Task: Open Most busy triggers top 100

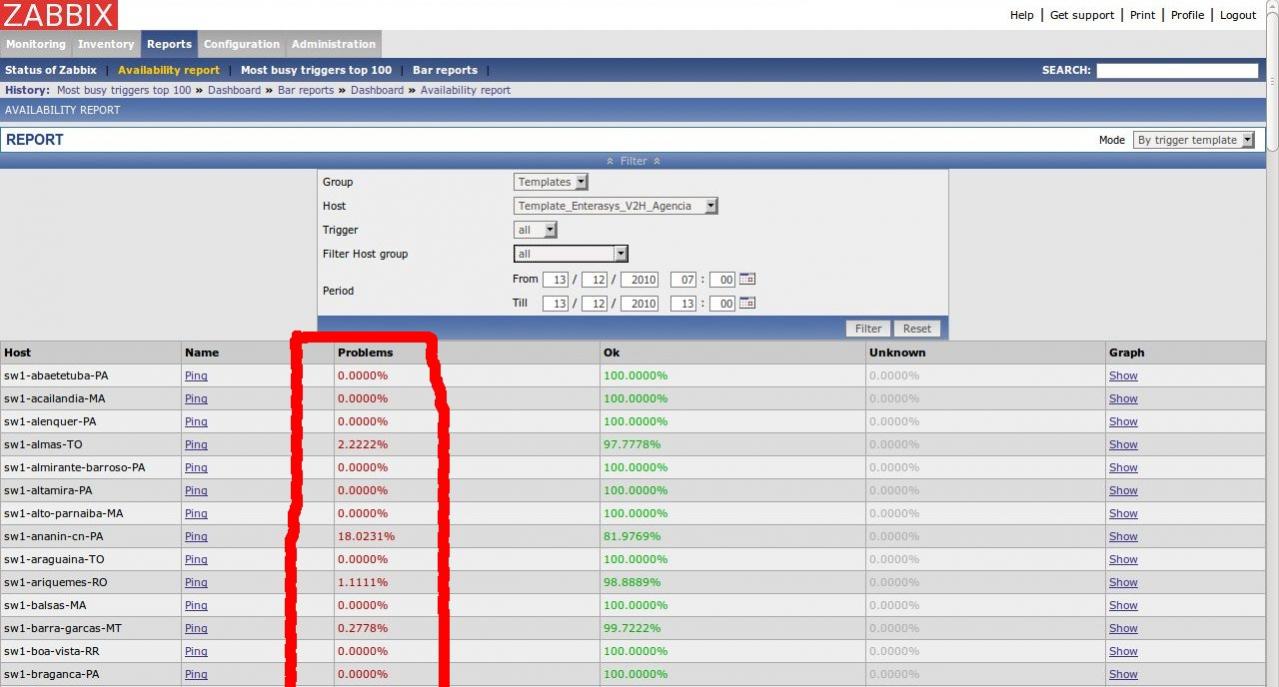Action: click(316, 70)
